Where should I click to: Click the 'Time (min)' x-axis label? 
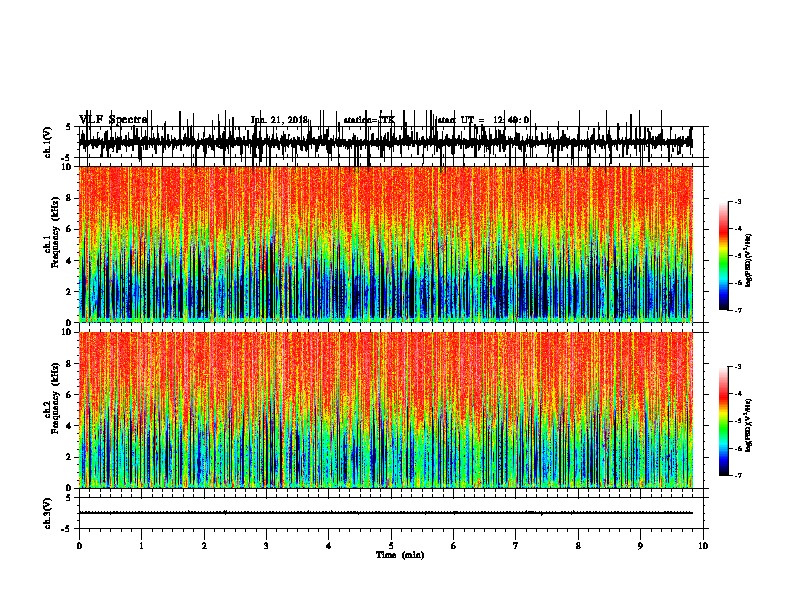point(400,555)
